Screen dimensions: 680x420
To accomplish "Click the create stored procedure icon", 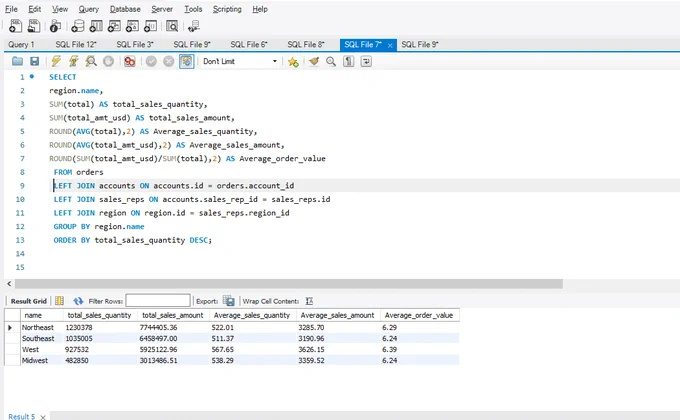I will [132, 26].
